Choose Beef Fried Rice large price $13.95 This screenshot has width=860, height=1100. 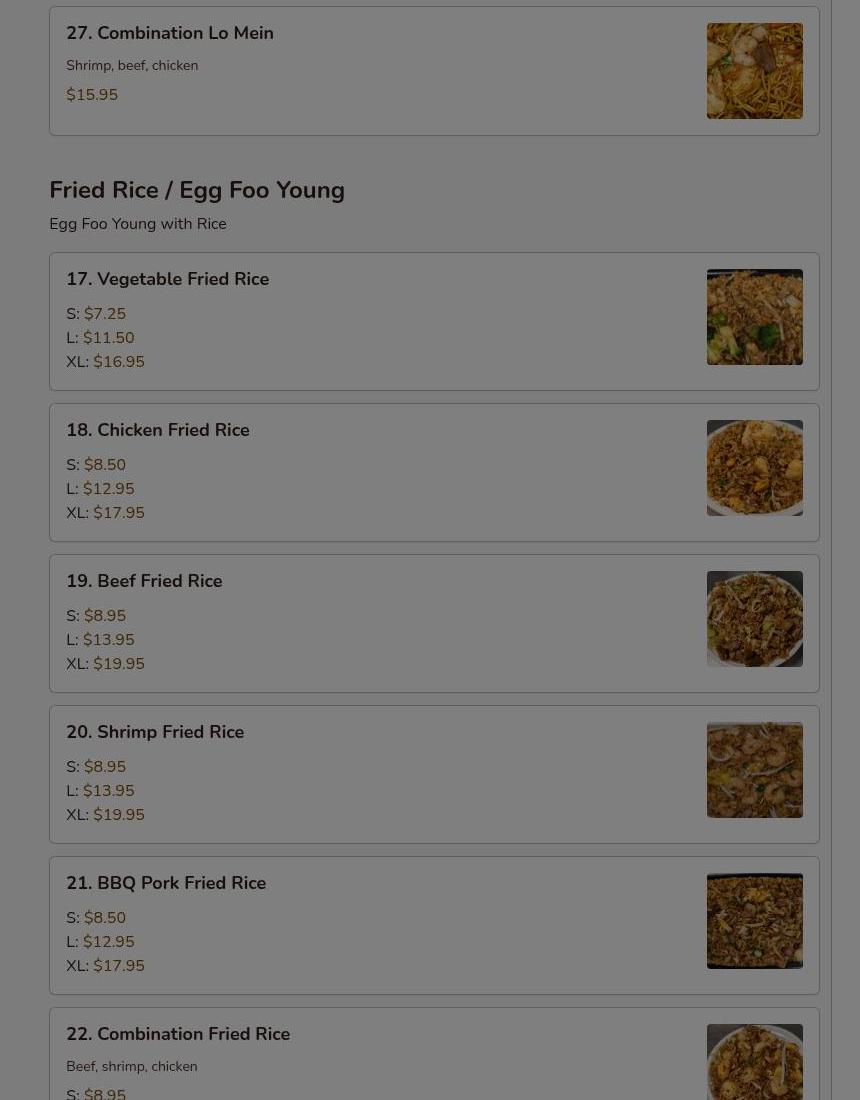click(108, 640)
